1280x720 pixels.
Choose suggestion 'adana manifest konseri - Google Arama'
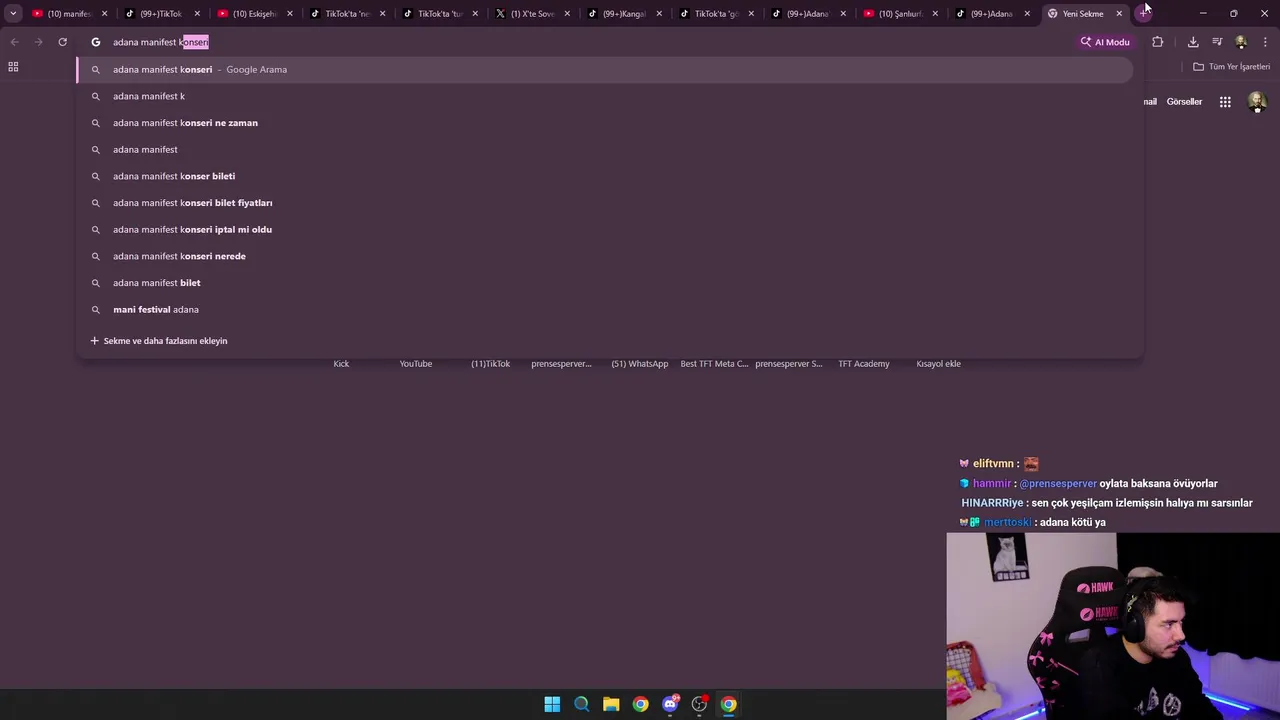pos(605,70)
